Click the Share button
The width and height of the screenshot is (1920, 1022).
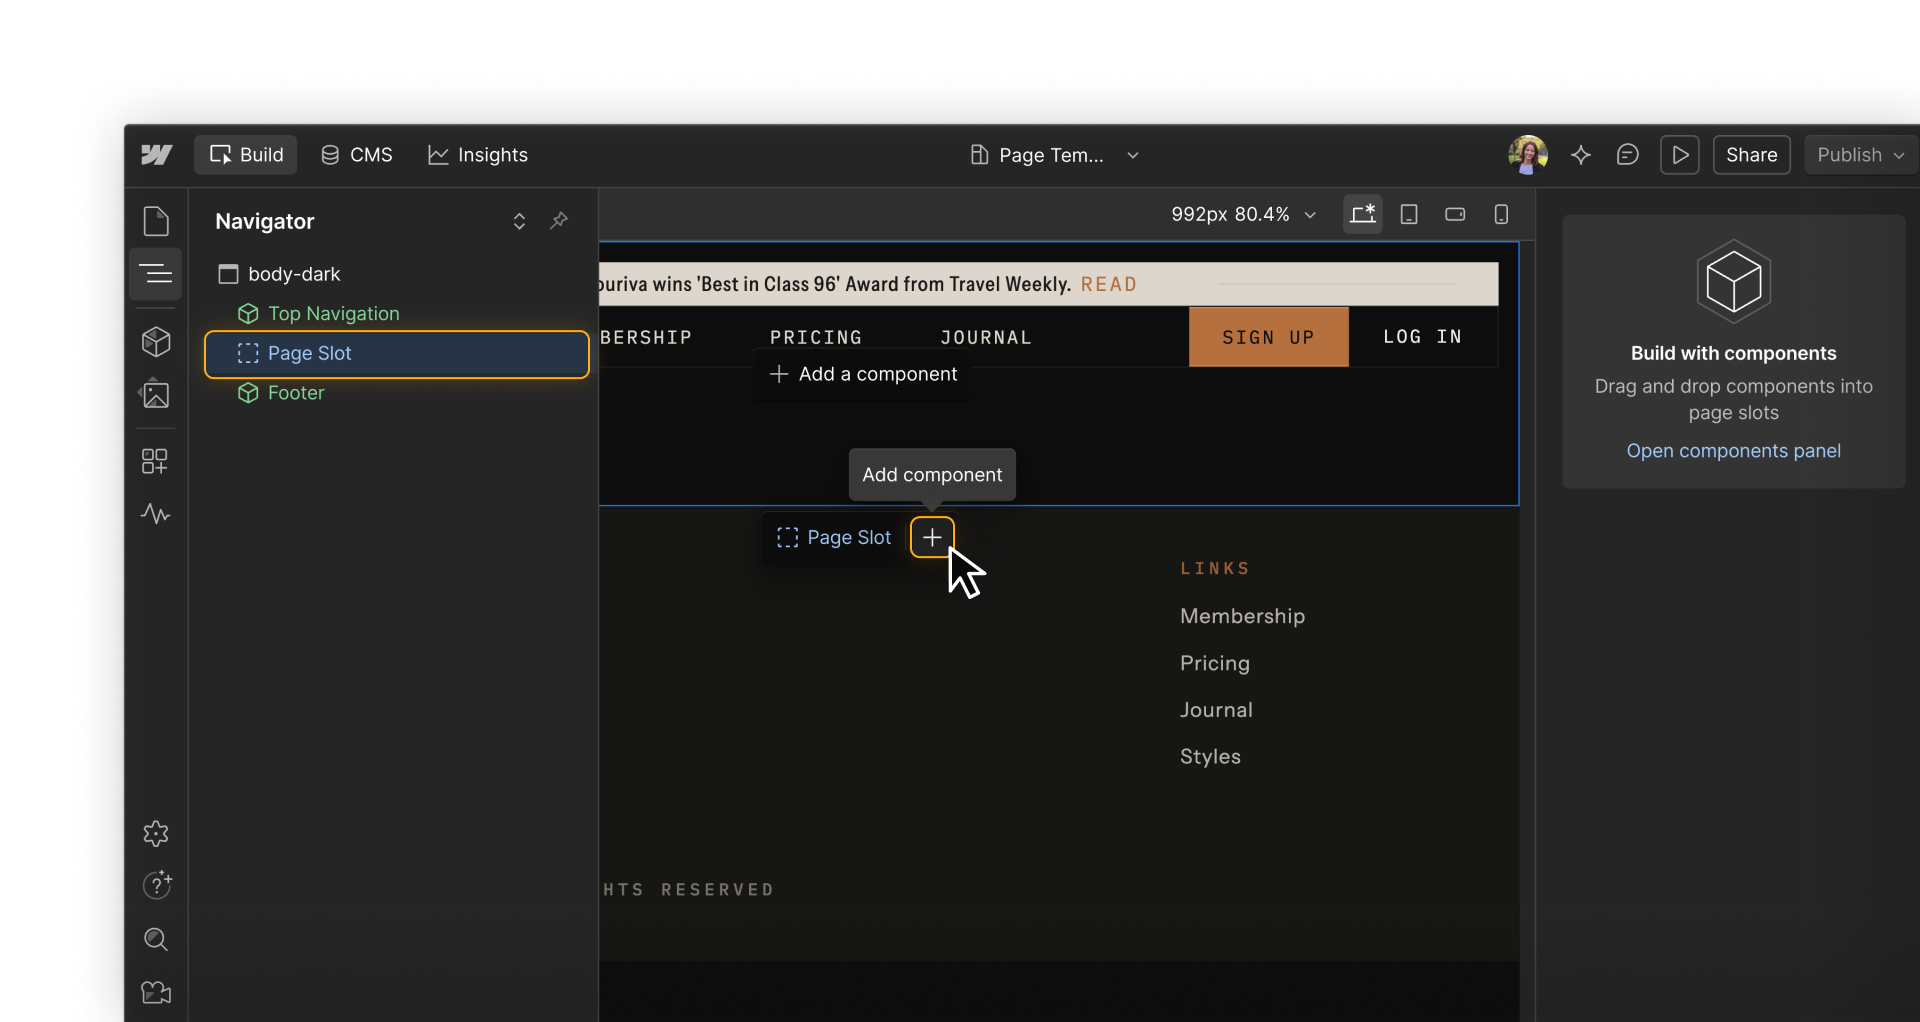tap(1751, 155)
